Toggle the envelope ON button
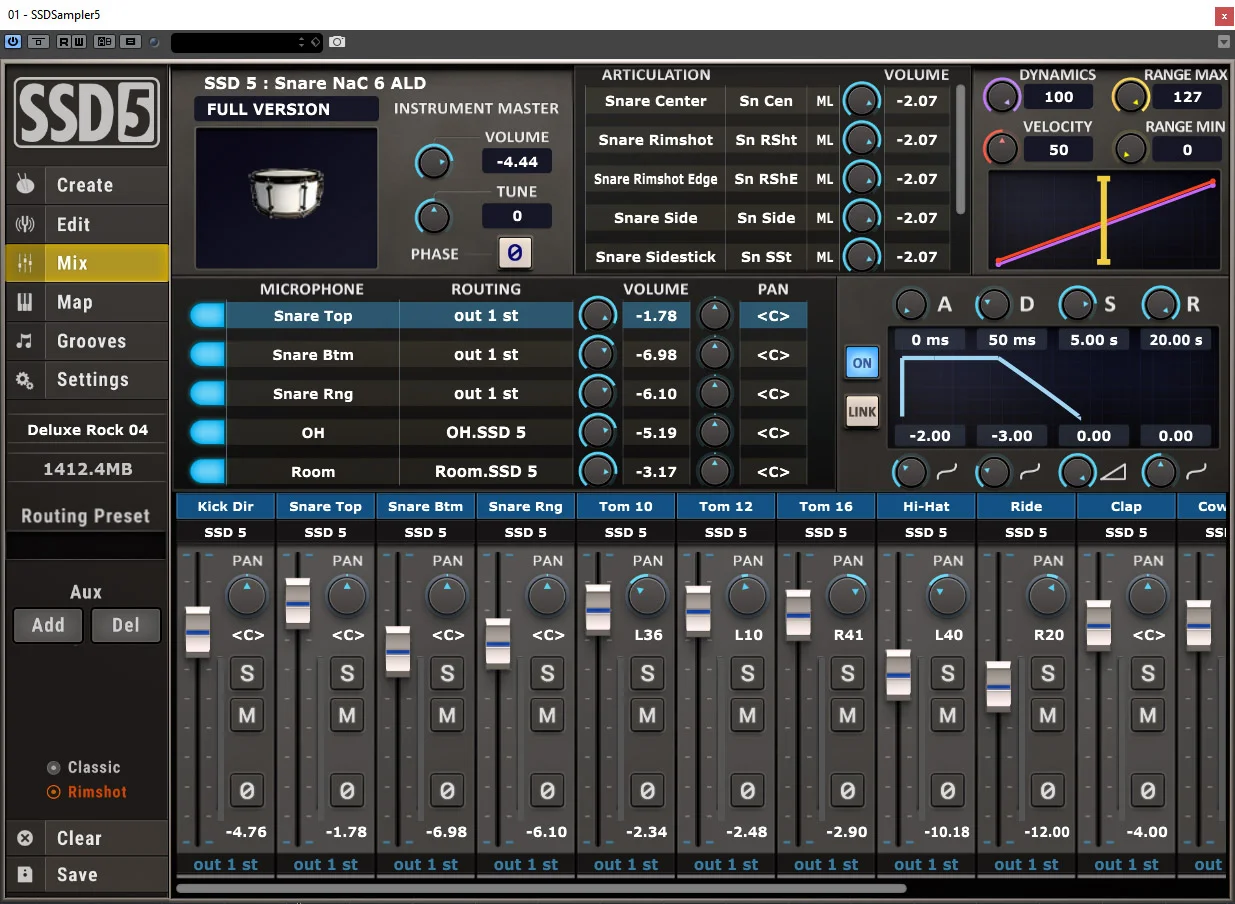The image size is (1235, 904). pyautogui.click(x=861, y=364)
